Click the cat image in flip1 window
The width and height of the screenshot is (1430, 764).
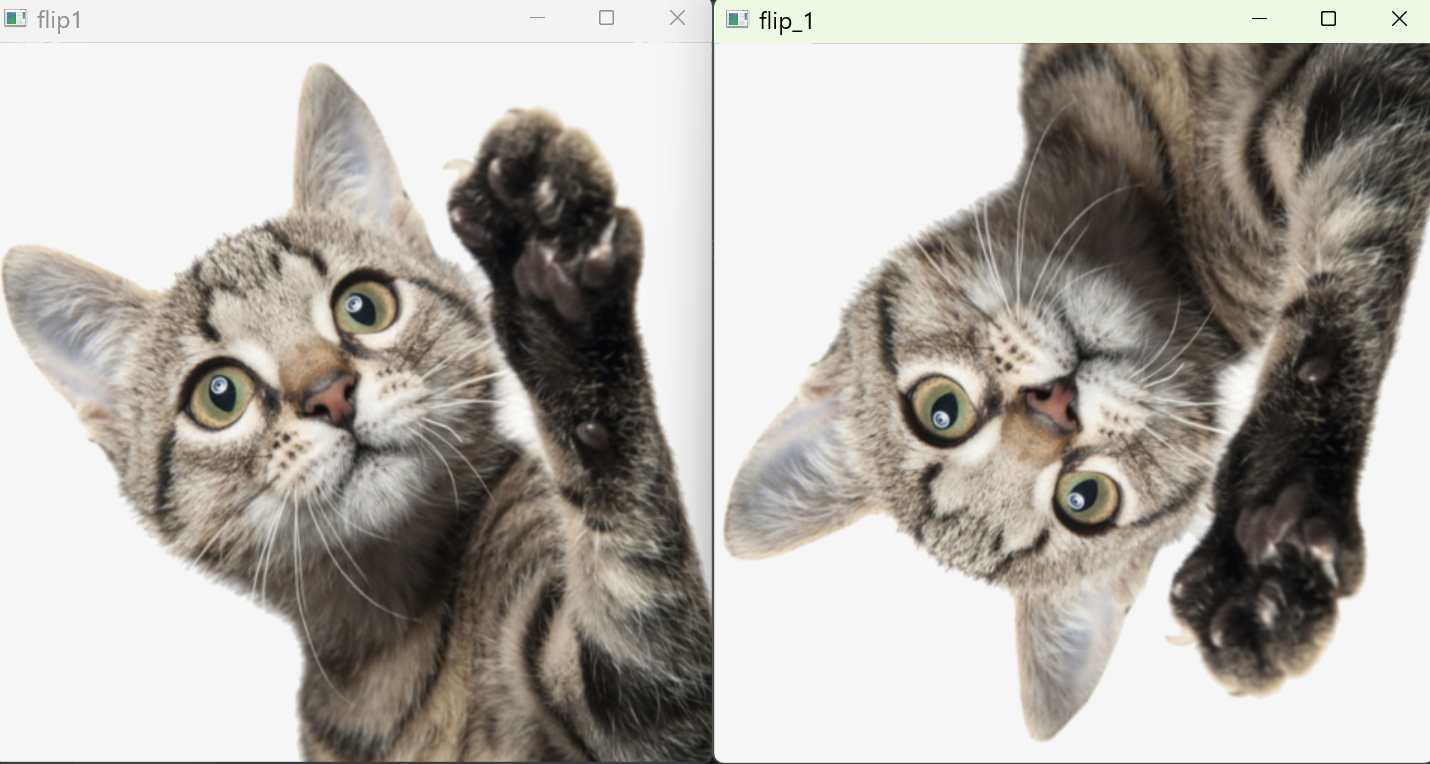[x=356, y=402]
